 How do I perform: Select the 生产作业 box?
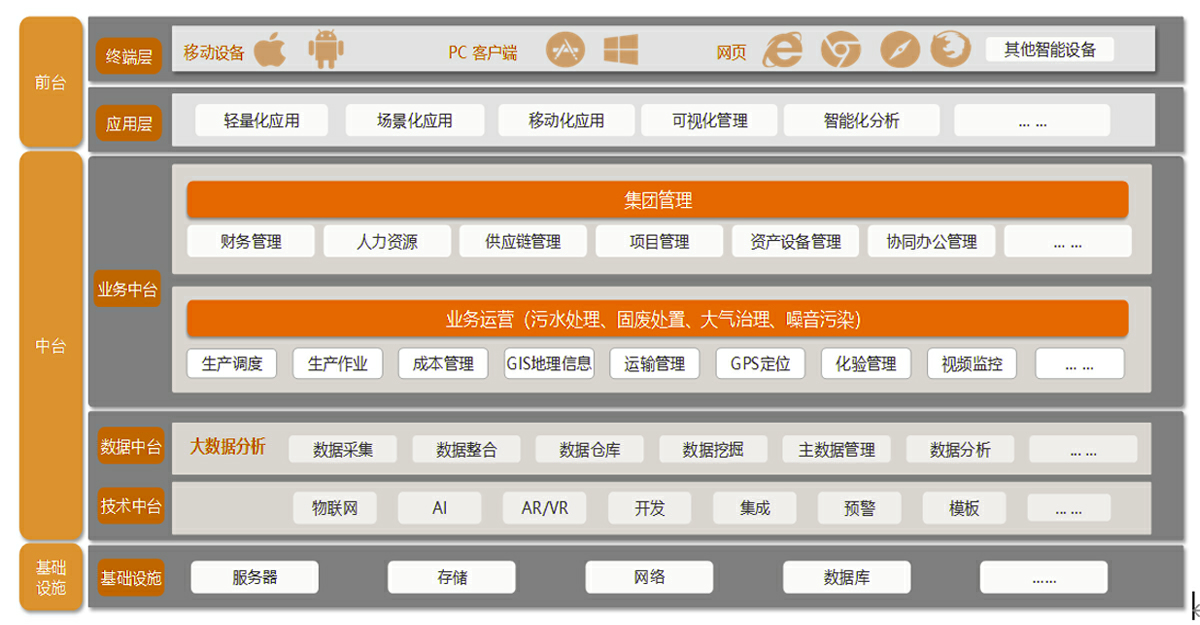(338, 363)
